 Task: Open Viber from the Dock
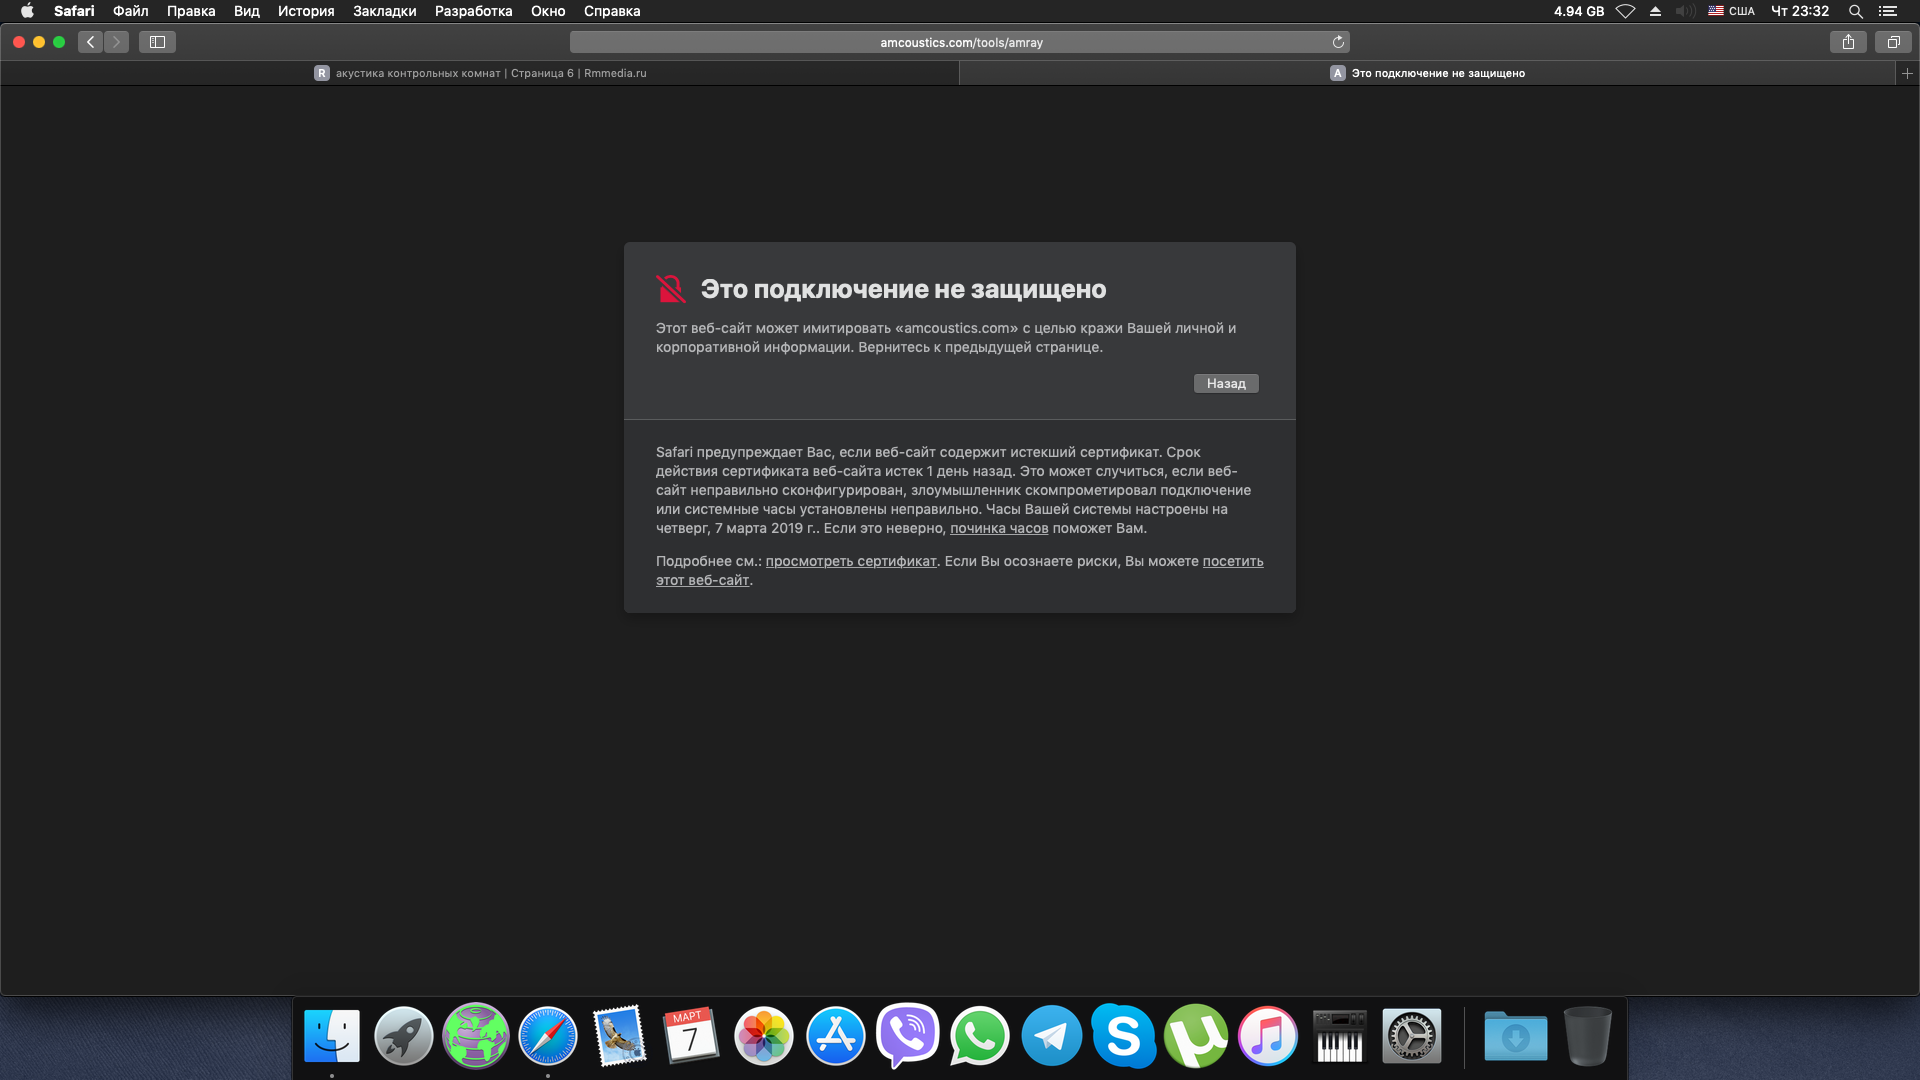click(x=907, y=1036)
